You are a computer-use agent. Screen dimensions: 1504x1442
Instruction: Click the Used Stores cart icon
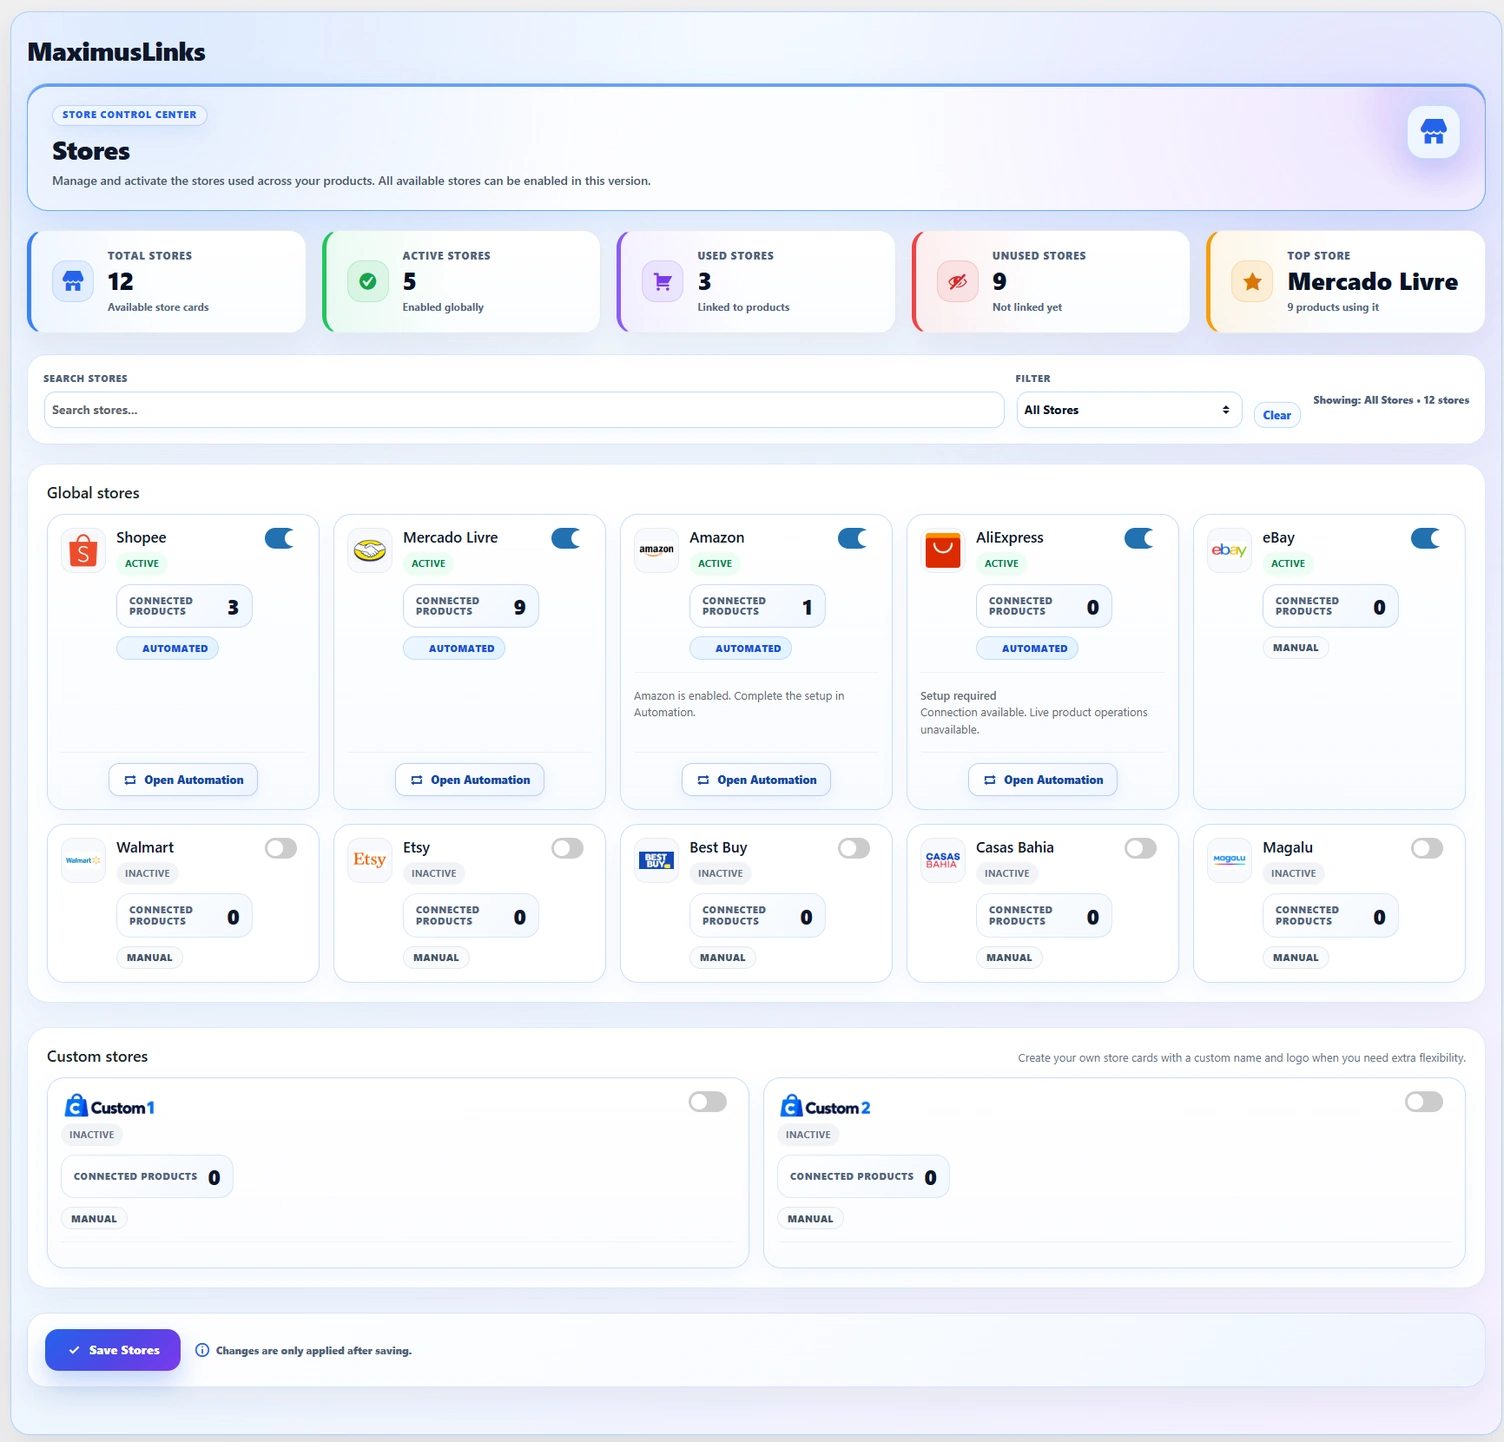(x=662, y=281)
